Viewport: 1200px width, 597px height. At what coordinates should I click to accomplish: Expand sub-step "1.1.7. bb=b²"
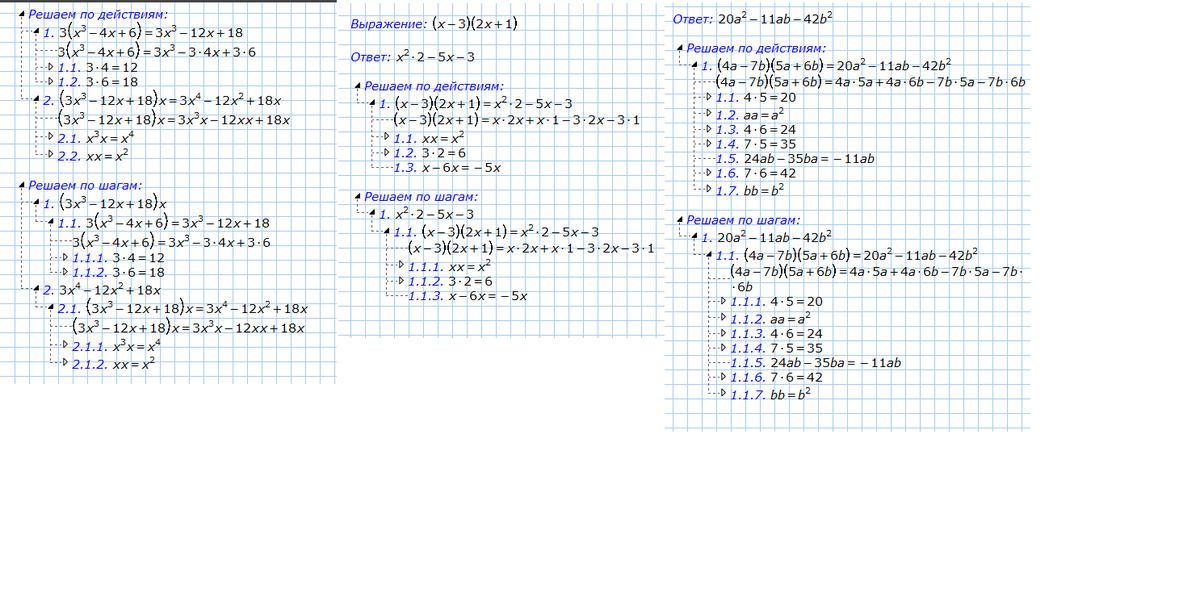(724, 393)
